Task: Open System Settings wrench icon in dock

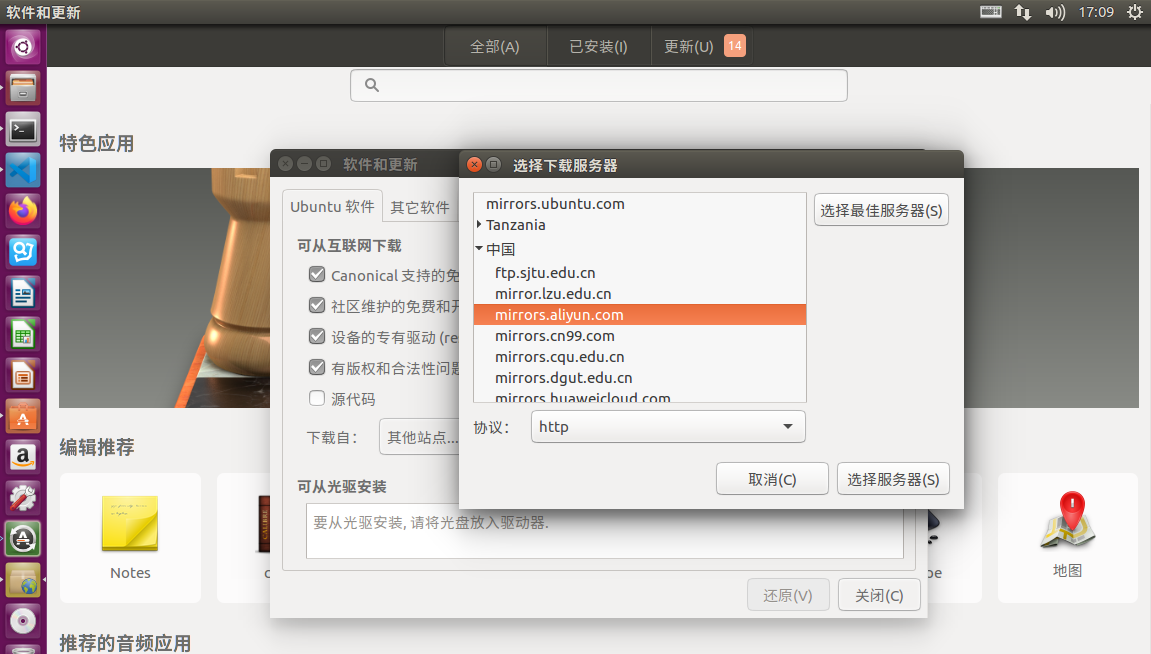Action: (x=23, y=498)
